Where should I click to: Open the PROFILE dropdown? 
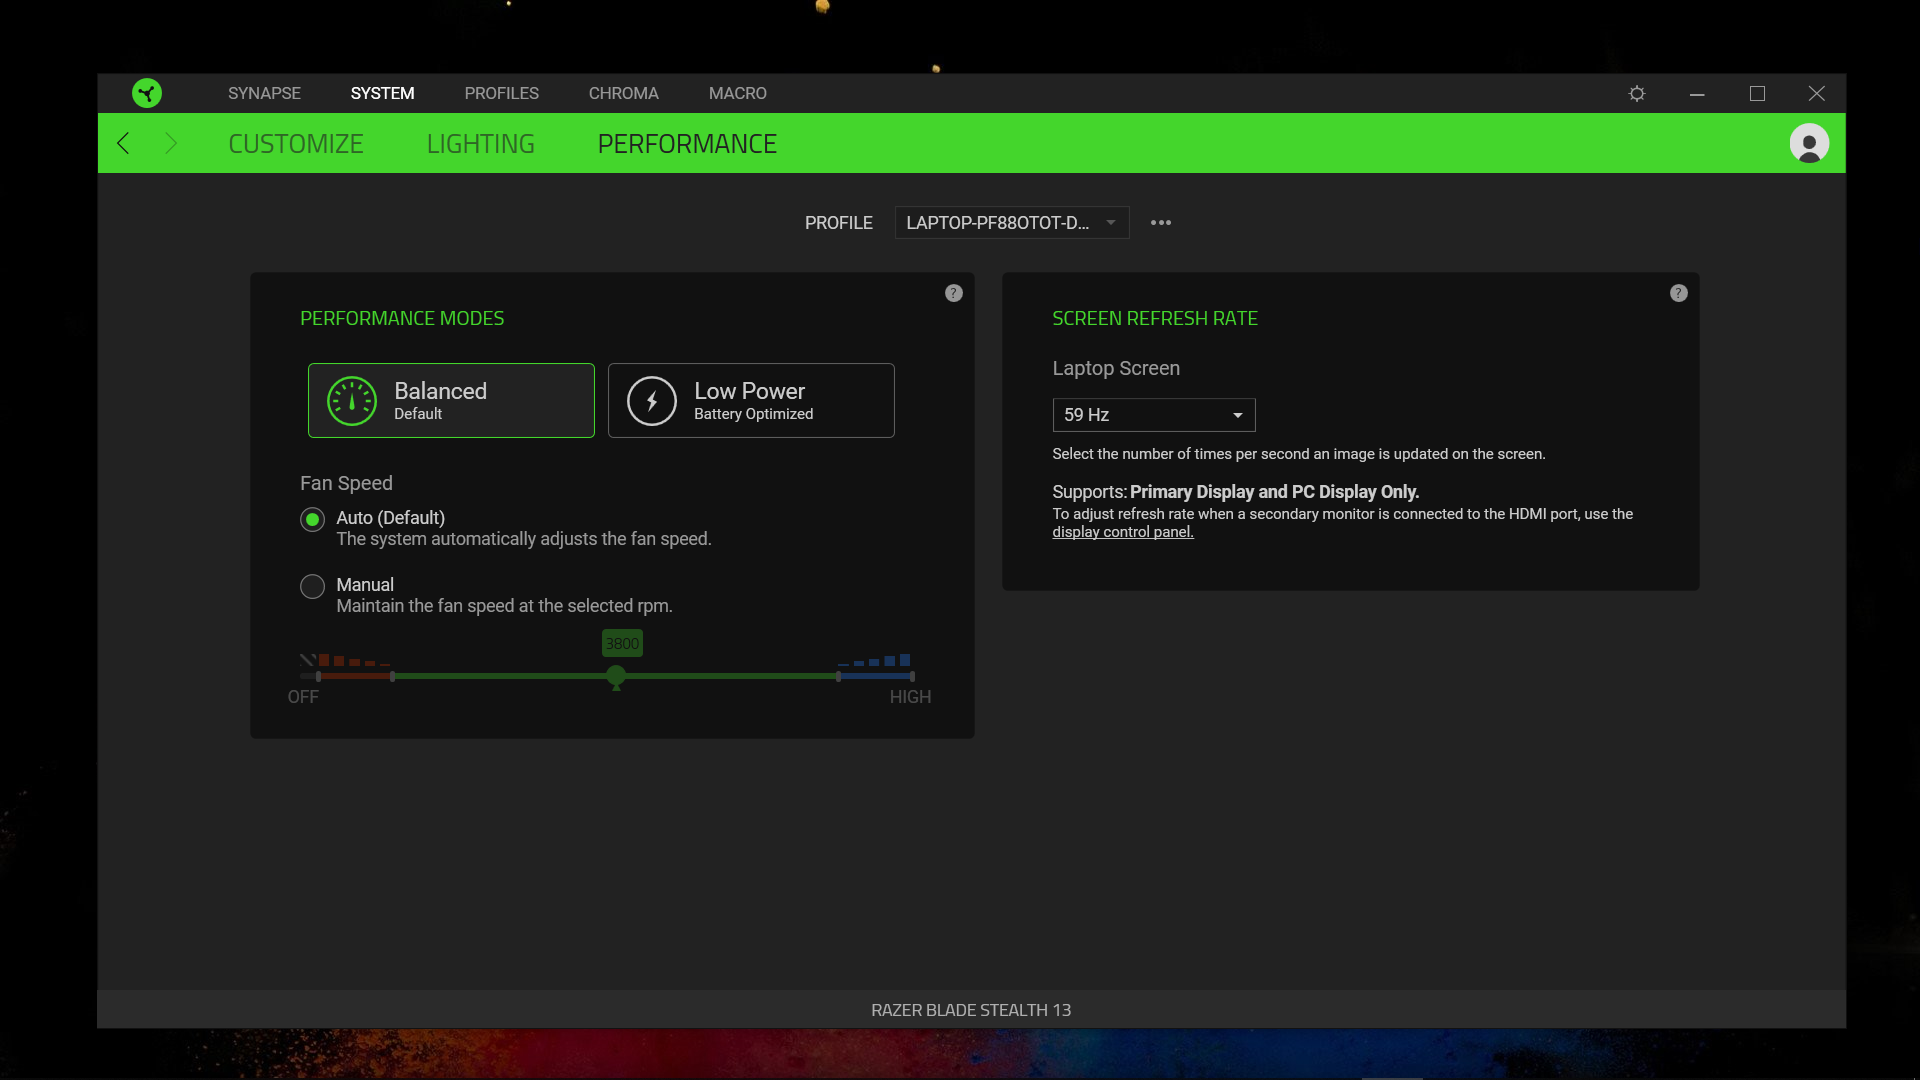tap(1012, 222)
